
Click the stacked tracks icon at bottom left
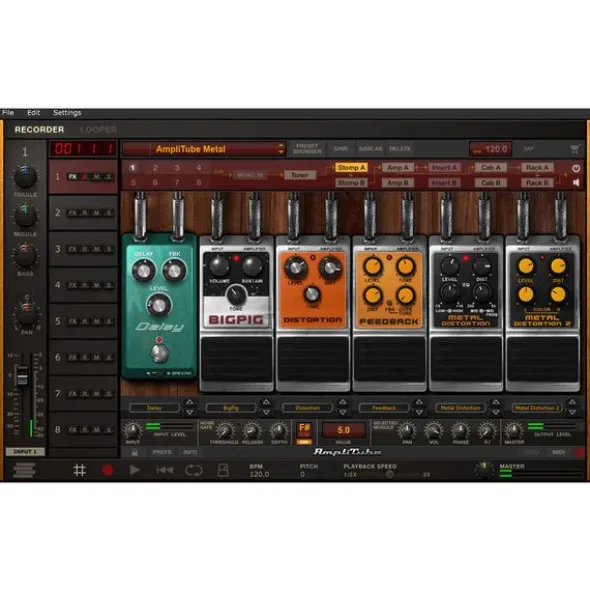click(25, 470)
